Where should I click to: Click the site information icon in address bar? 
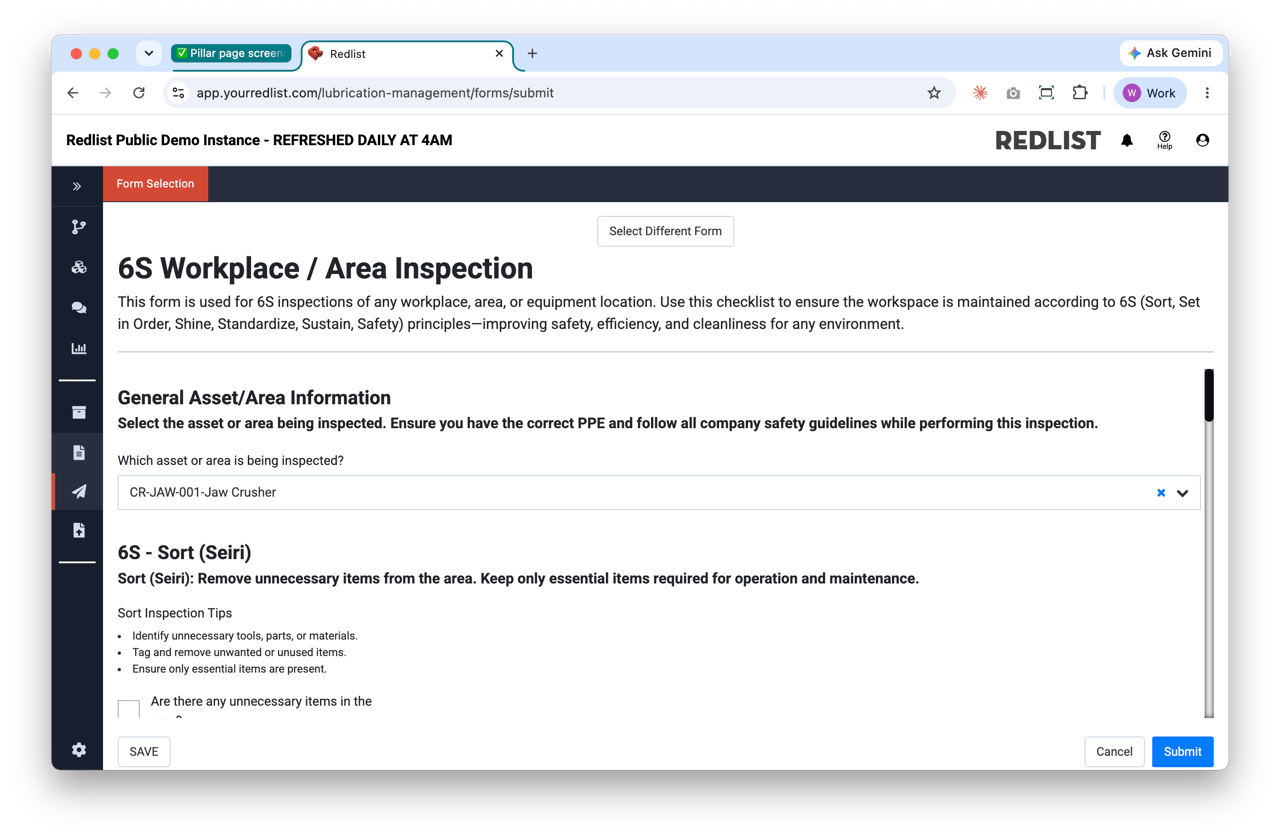[x=178, y=93]
